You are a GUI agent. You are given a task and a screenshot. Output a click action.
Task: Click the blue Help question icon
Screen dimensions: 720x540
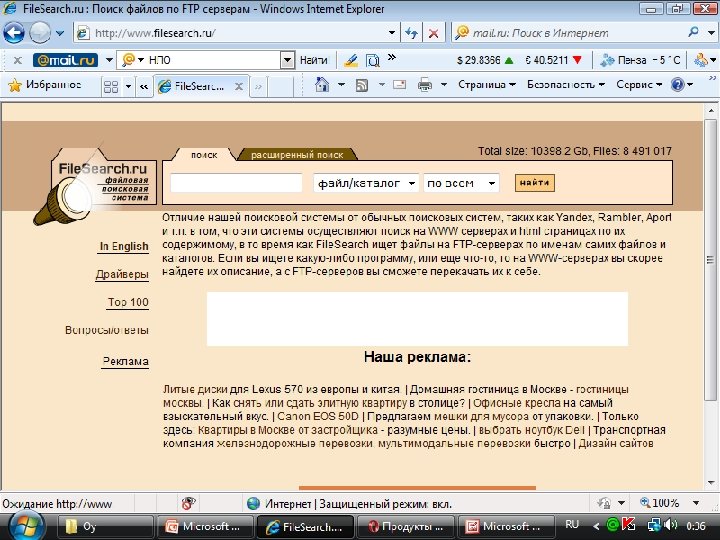678,84
